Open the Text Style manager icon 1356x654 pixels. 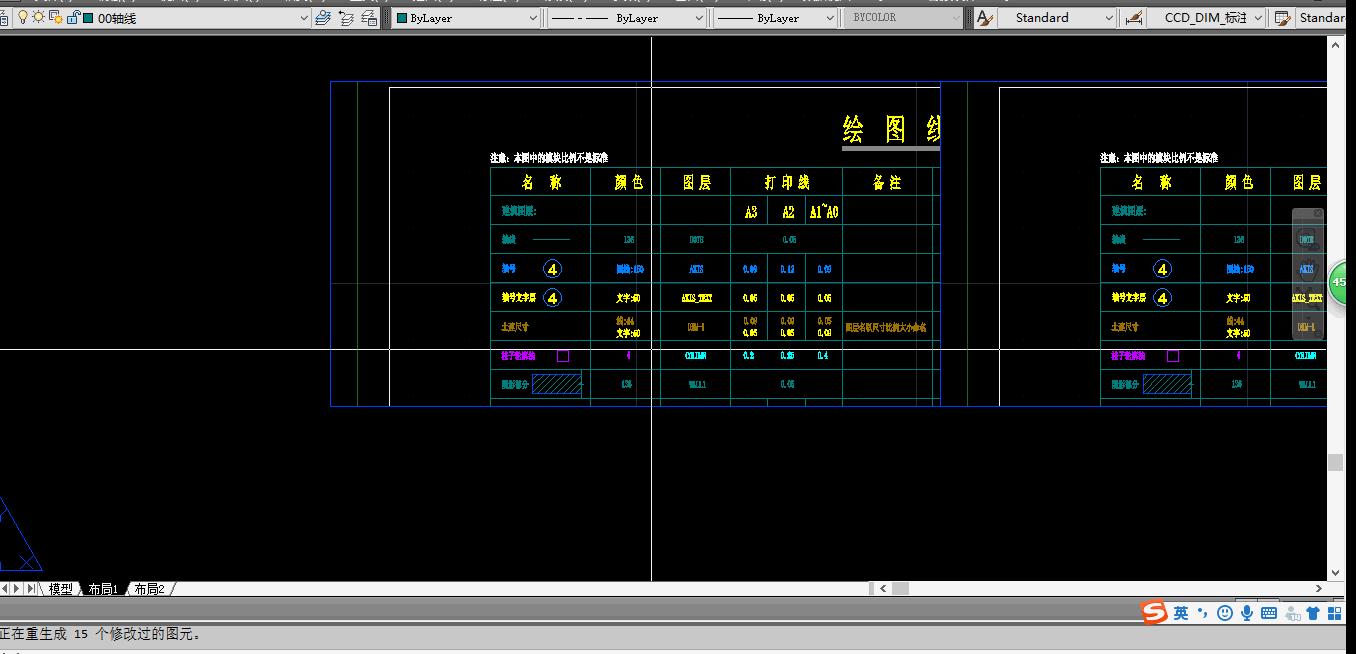pos(985,18)
